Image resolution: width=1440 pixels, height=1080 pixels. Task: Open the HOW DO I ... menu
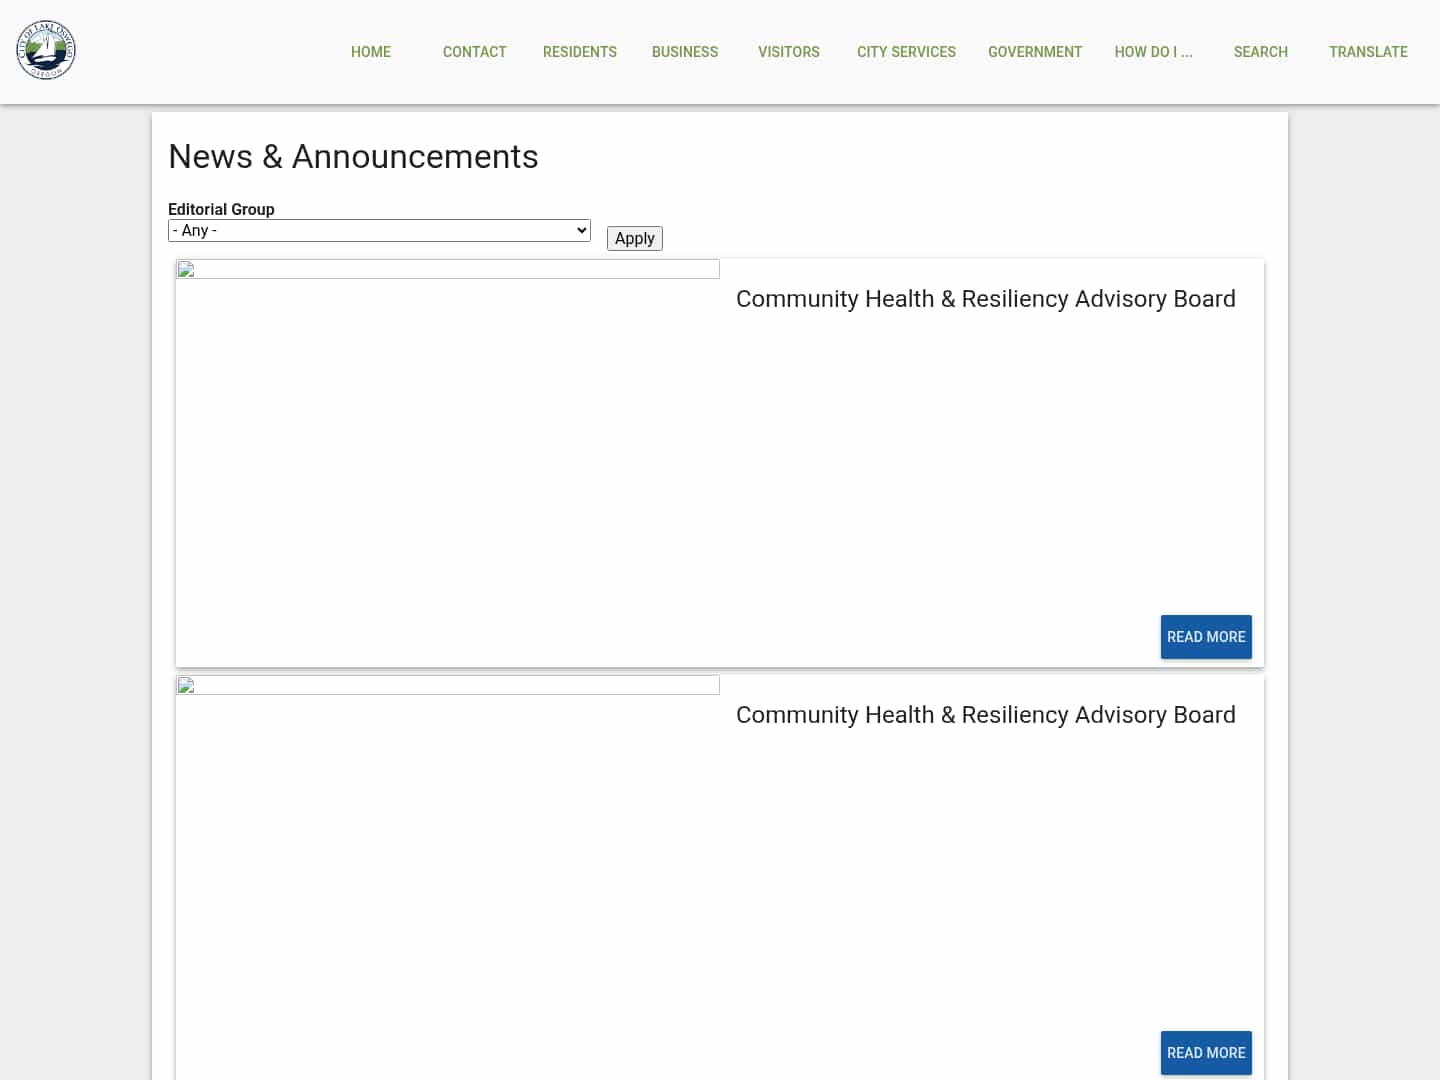[1153, 51]
